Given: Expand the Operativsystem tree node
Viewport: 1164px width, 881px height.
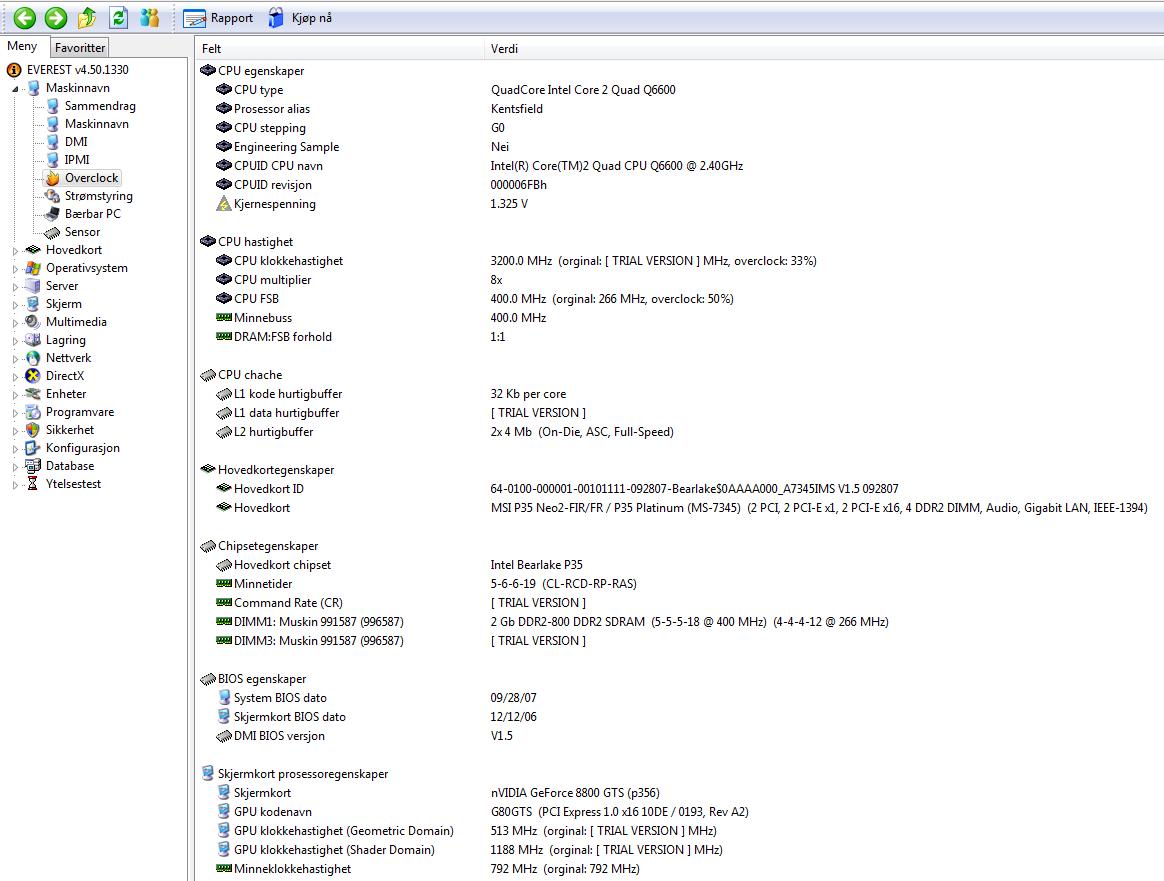Looking at the screenshot, I should coord(15,269).
